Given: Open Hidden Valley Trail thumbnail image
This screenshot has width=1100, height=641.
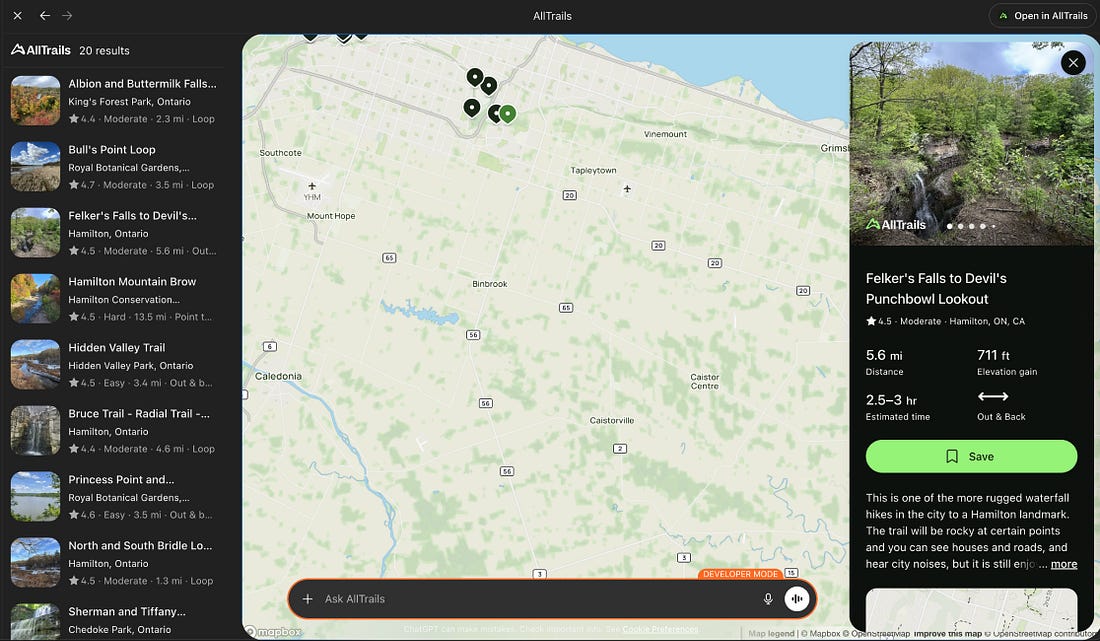Looking at the screenshot, I should click(35, 364).
